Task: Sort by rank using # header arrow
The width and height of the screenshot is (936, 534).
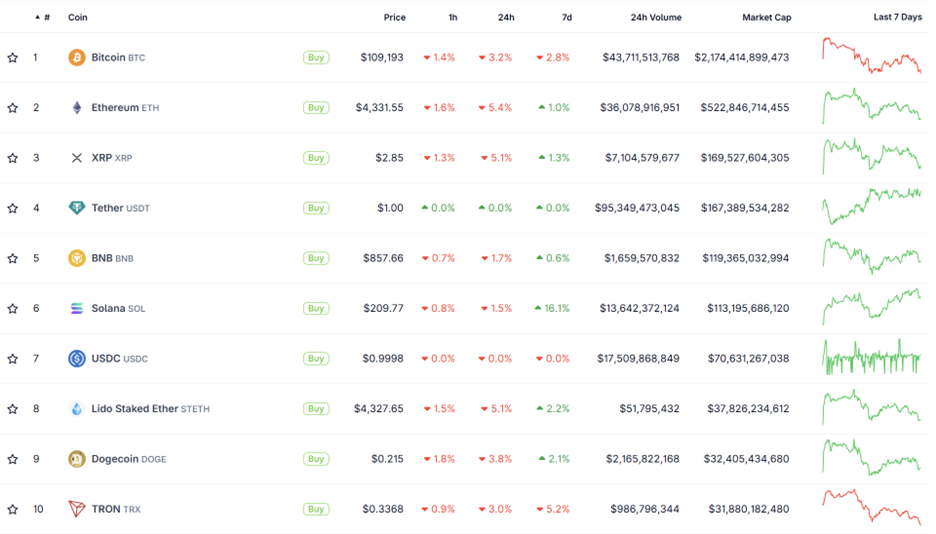Action: [x=42, y=17]
